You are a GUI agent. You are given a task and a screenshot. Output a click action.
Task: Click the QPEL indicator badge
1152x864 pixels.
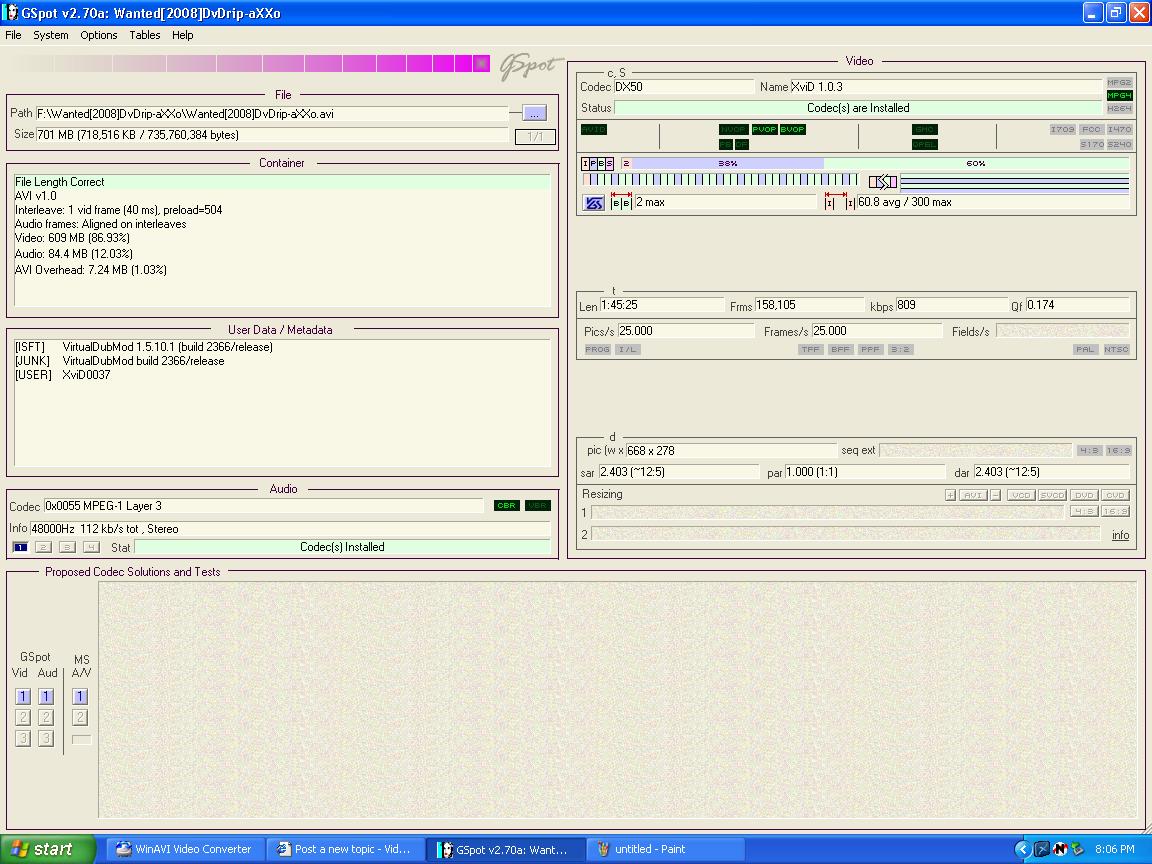924,144
